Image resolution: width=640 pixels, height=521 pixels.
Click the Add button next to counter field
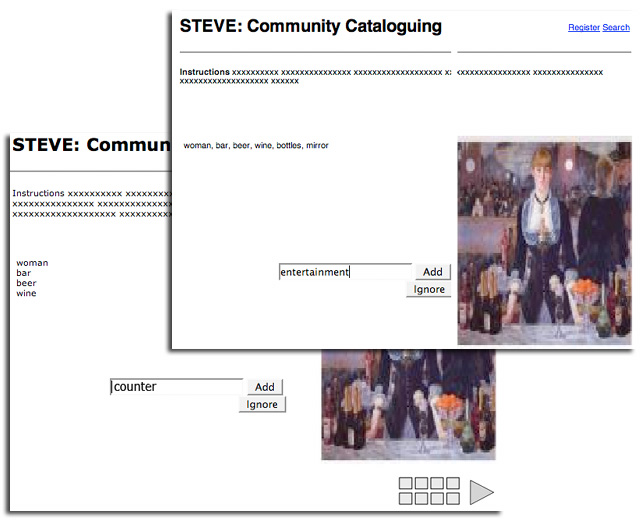[x=264, y=387]
